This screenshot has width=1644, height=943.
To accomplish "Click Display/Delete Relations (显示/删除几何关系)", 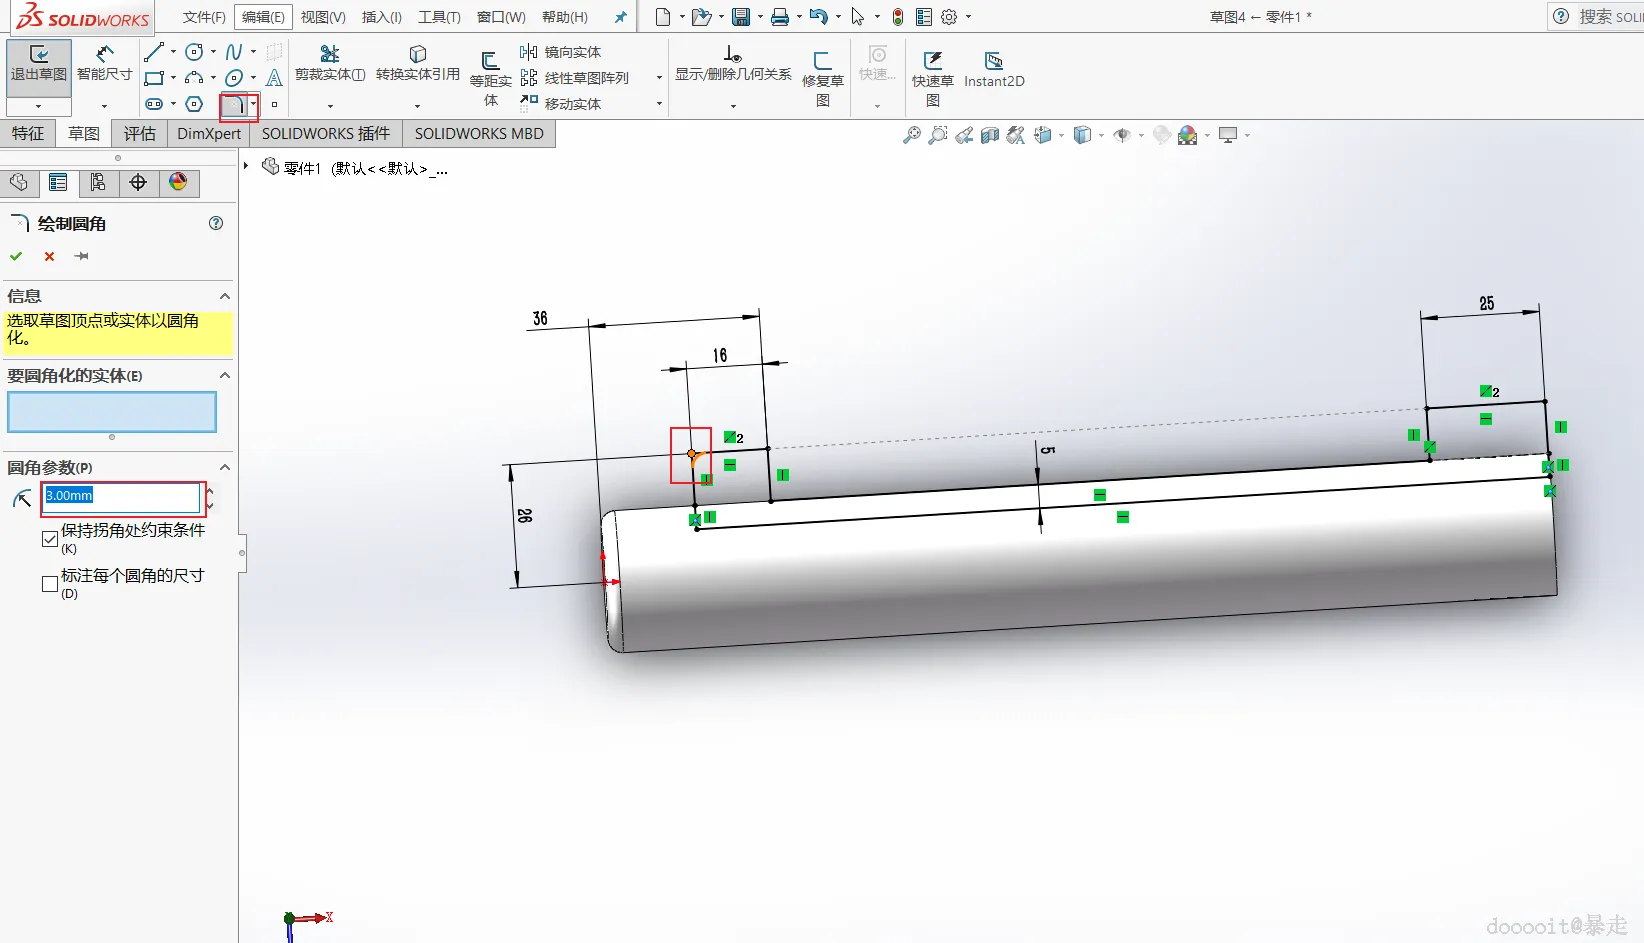I will pyautogui.click(x=733, y=63).
